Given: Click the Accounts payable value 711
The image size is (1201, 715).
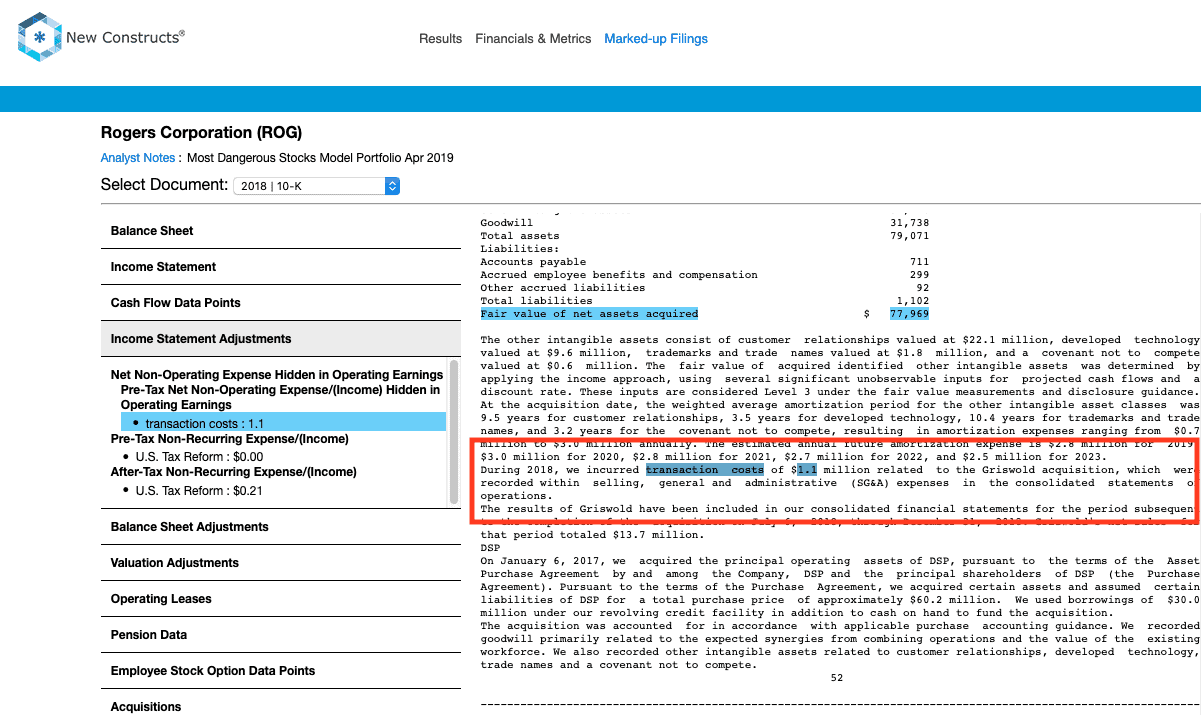Looking at the screenshot, I should point(919,262).
